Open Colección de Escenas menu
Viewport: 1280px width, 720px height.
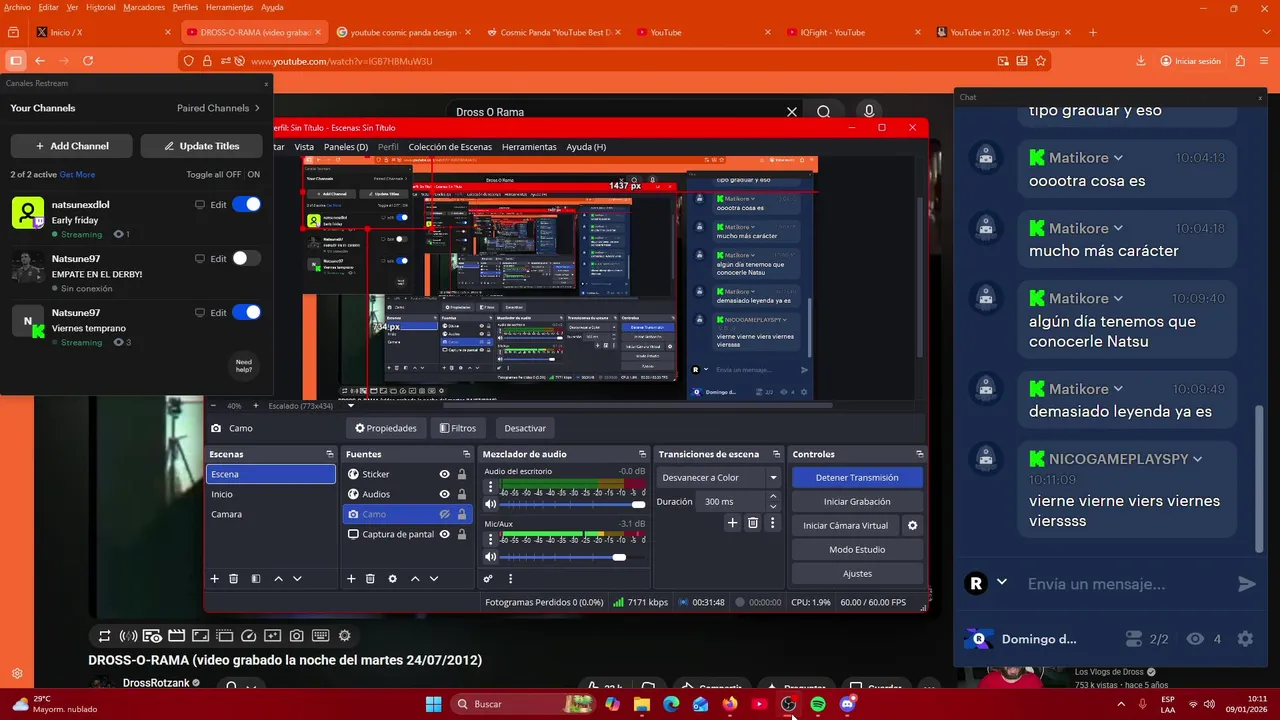450,147
